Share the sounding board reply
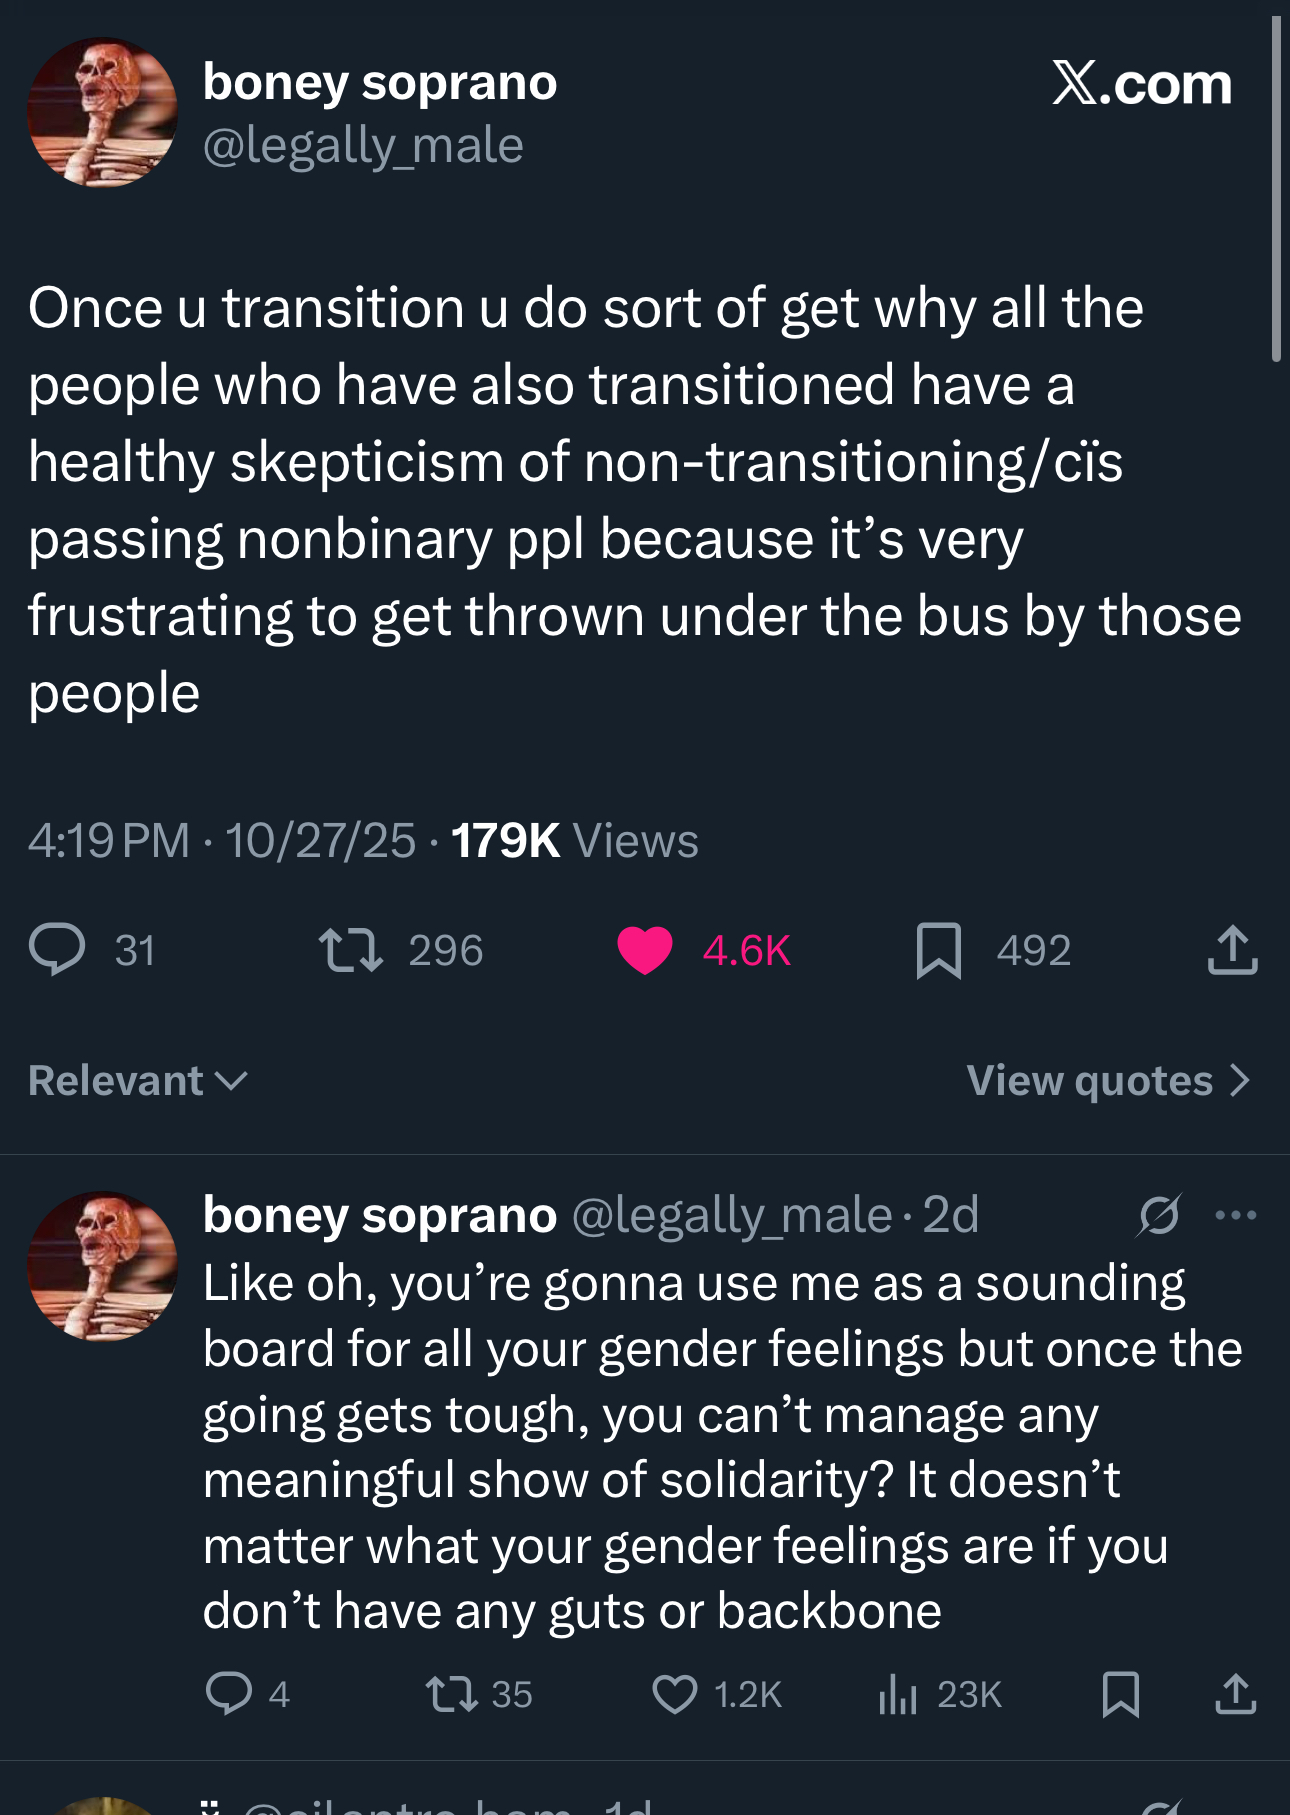The image size is (1290, 1815). (x=1236, y=1694)
